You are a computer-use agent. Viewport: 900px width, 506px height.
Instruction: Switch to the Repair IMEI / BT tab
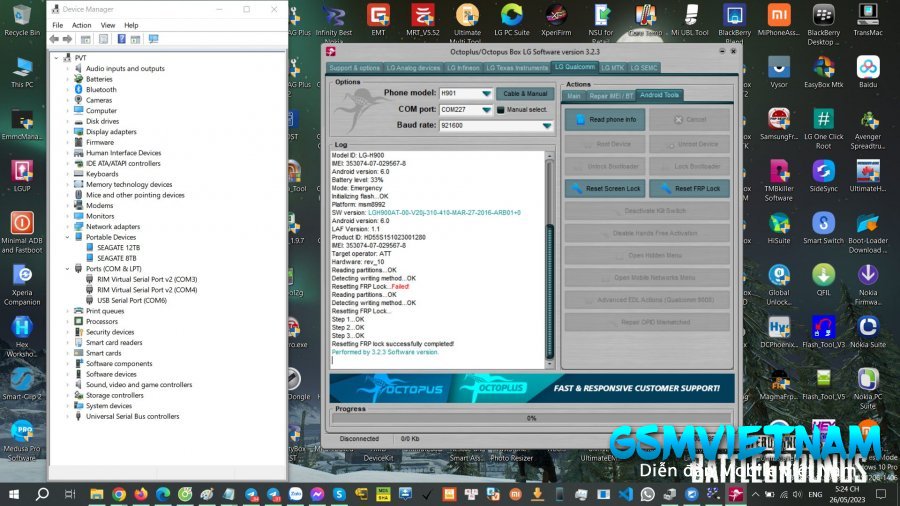[611, 96]
